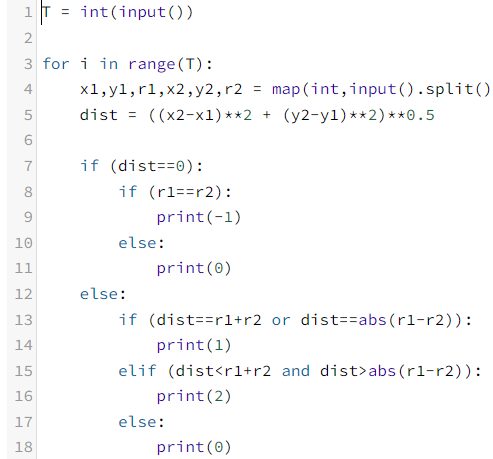This screenshot has height=459, width=493.
Task: Click line number 4 in the gutter
Action: click(28, 89)
